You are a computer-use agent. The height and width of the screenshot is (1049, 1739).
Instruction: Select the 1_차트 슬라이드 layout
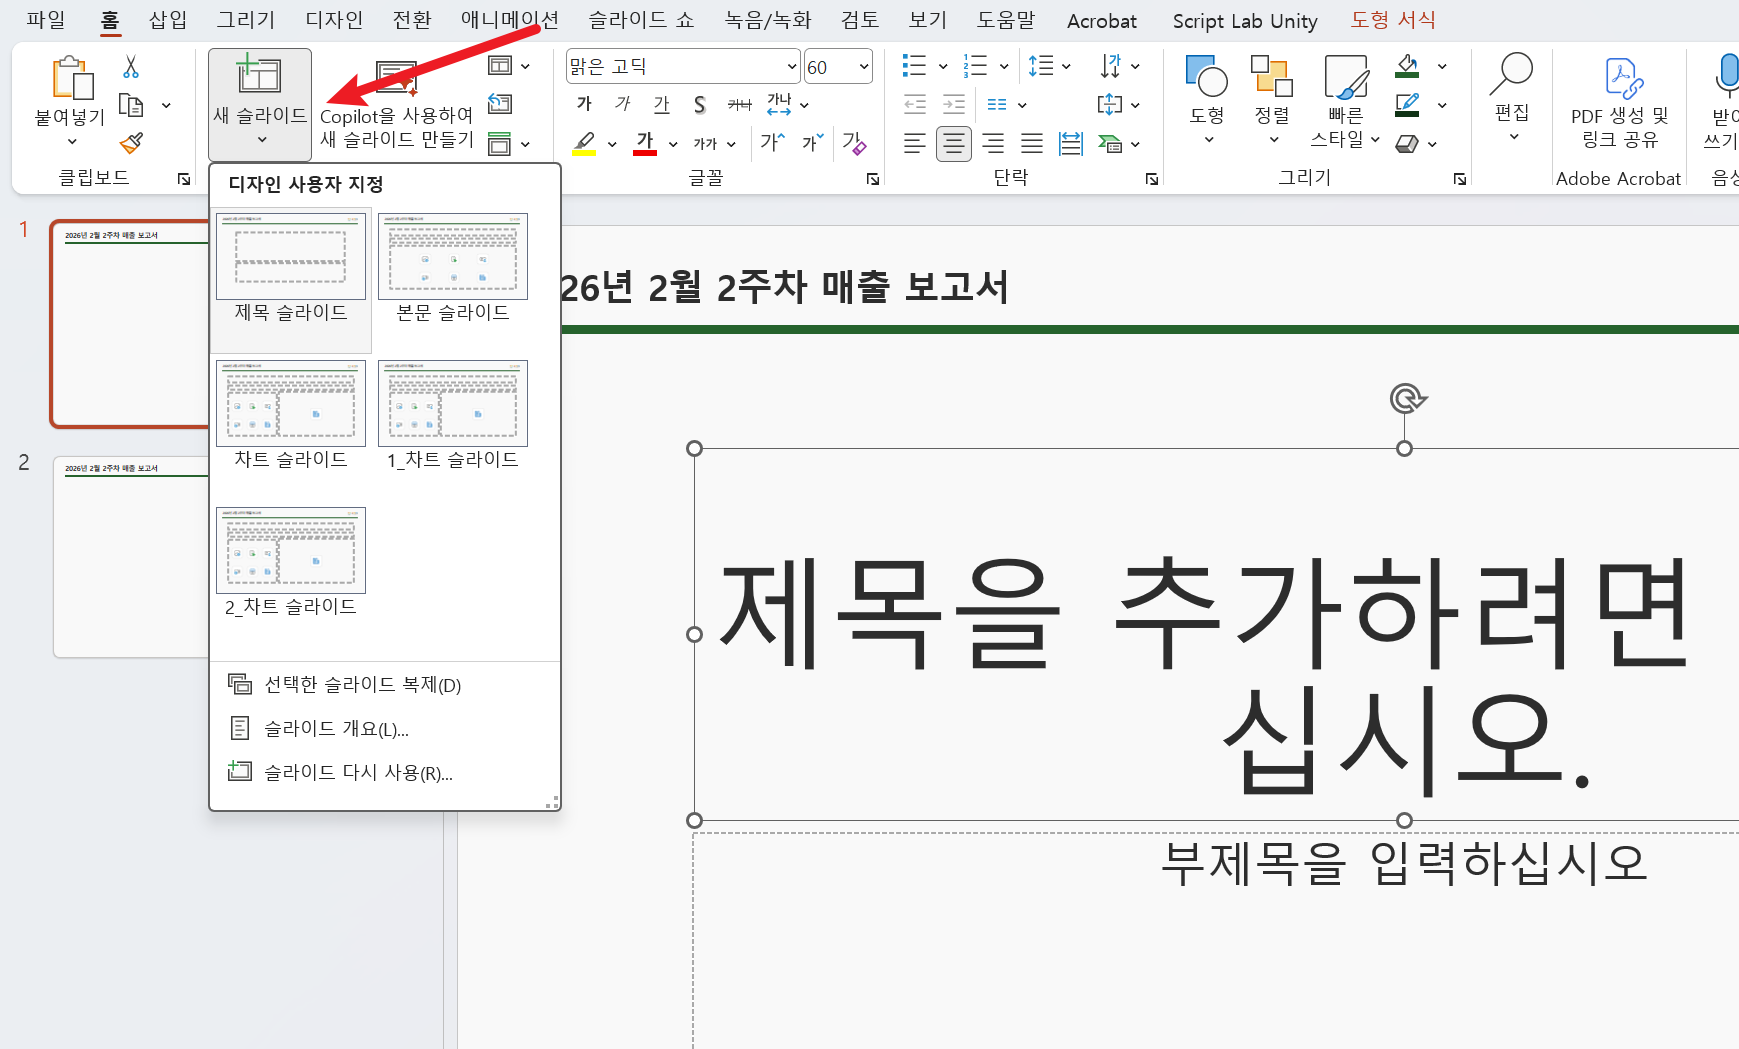coord(453,416)
